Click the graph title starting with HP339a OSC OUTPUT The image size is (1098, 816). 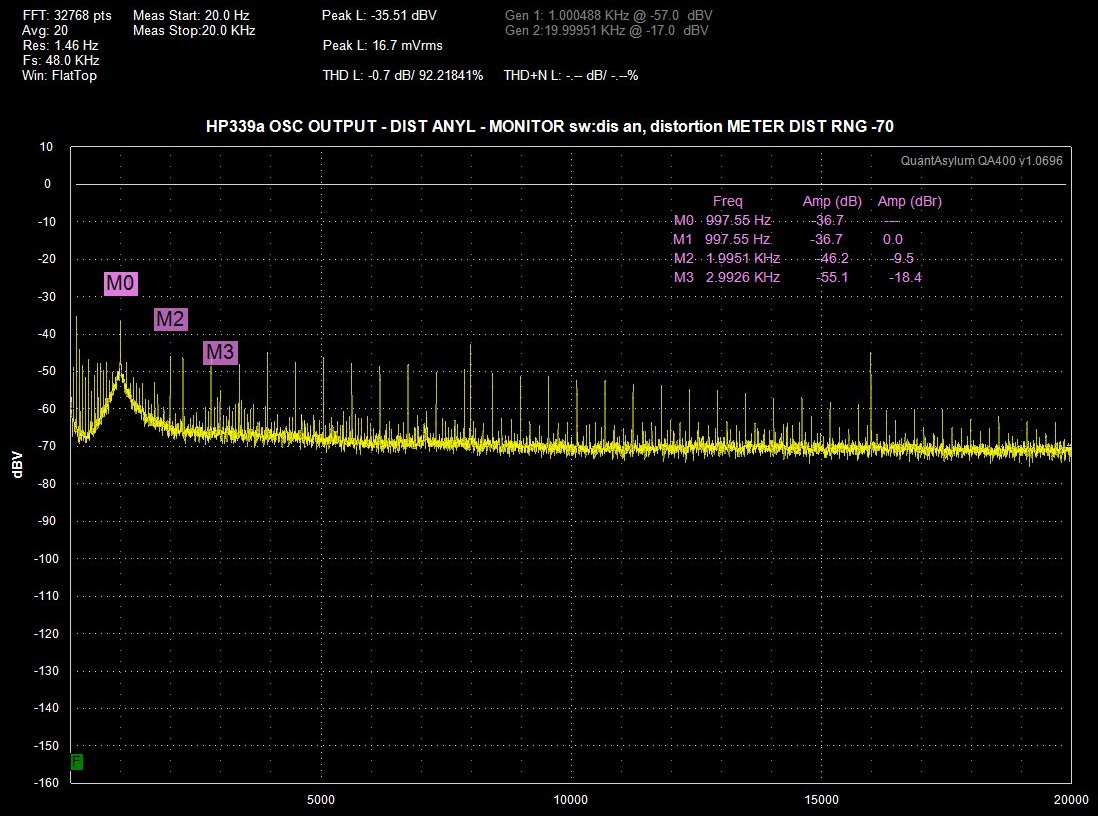[x=550, y=127]
